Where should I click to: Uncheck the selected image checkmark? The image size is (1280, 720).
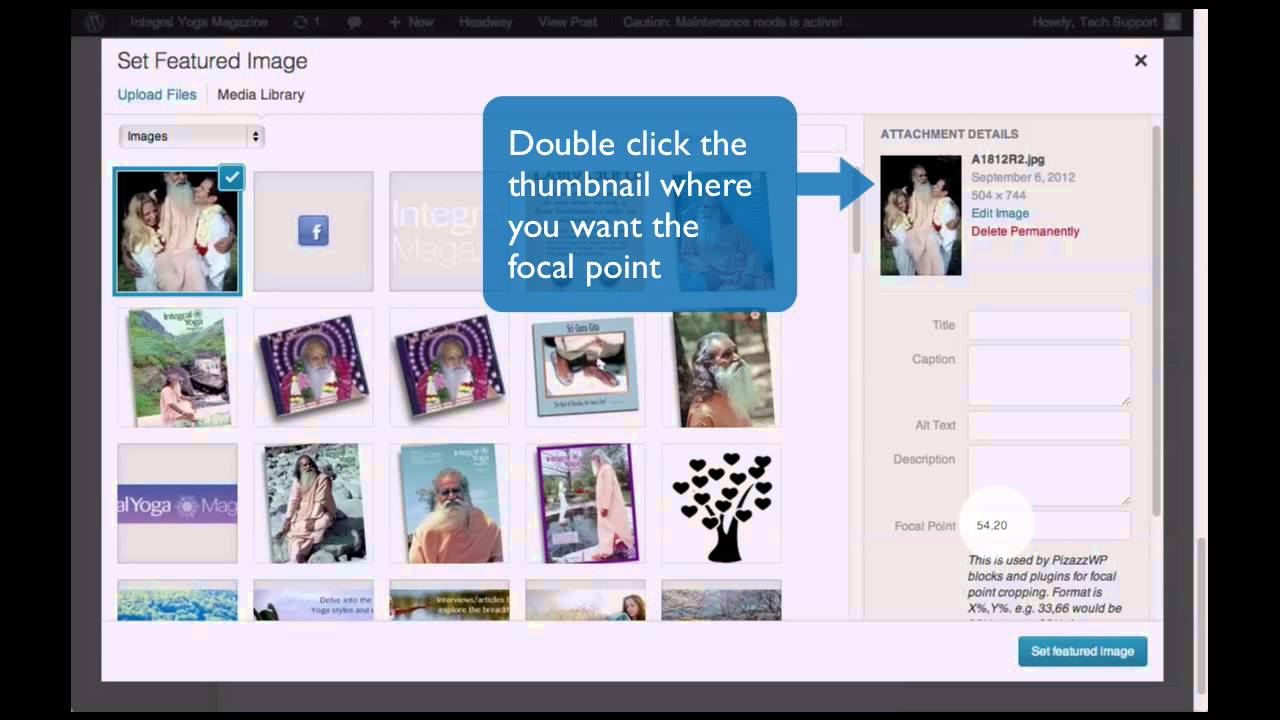pos(232,177)
